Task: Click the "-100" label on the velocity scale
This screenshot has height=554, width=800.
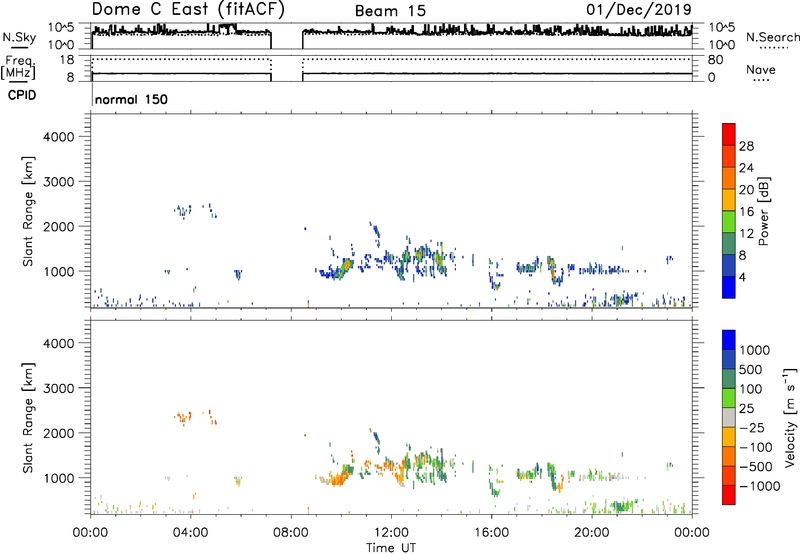Action: point(755,447)
